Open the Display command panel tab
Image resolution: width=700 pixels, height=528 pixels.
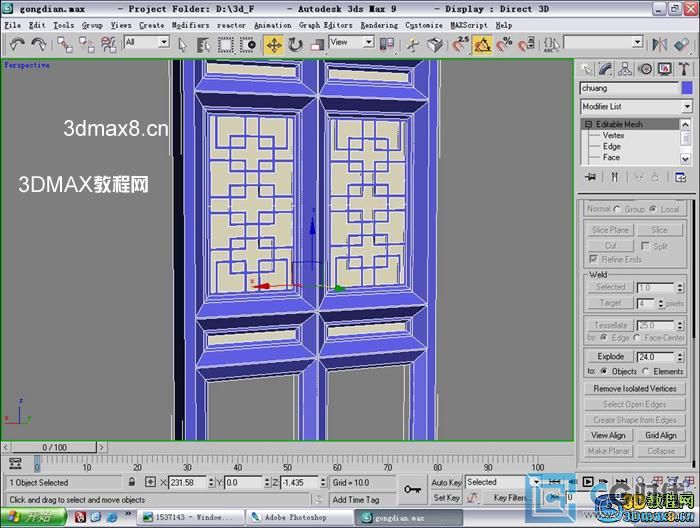(x=664, y=69)
